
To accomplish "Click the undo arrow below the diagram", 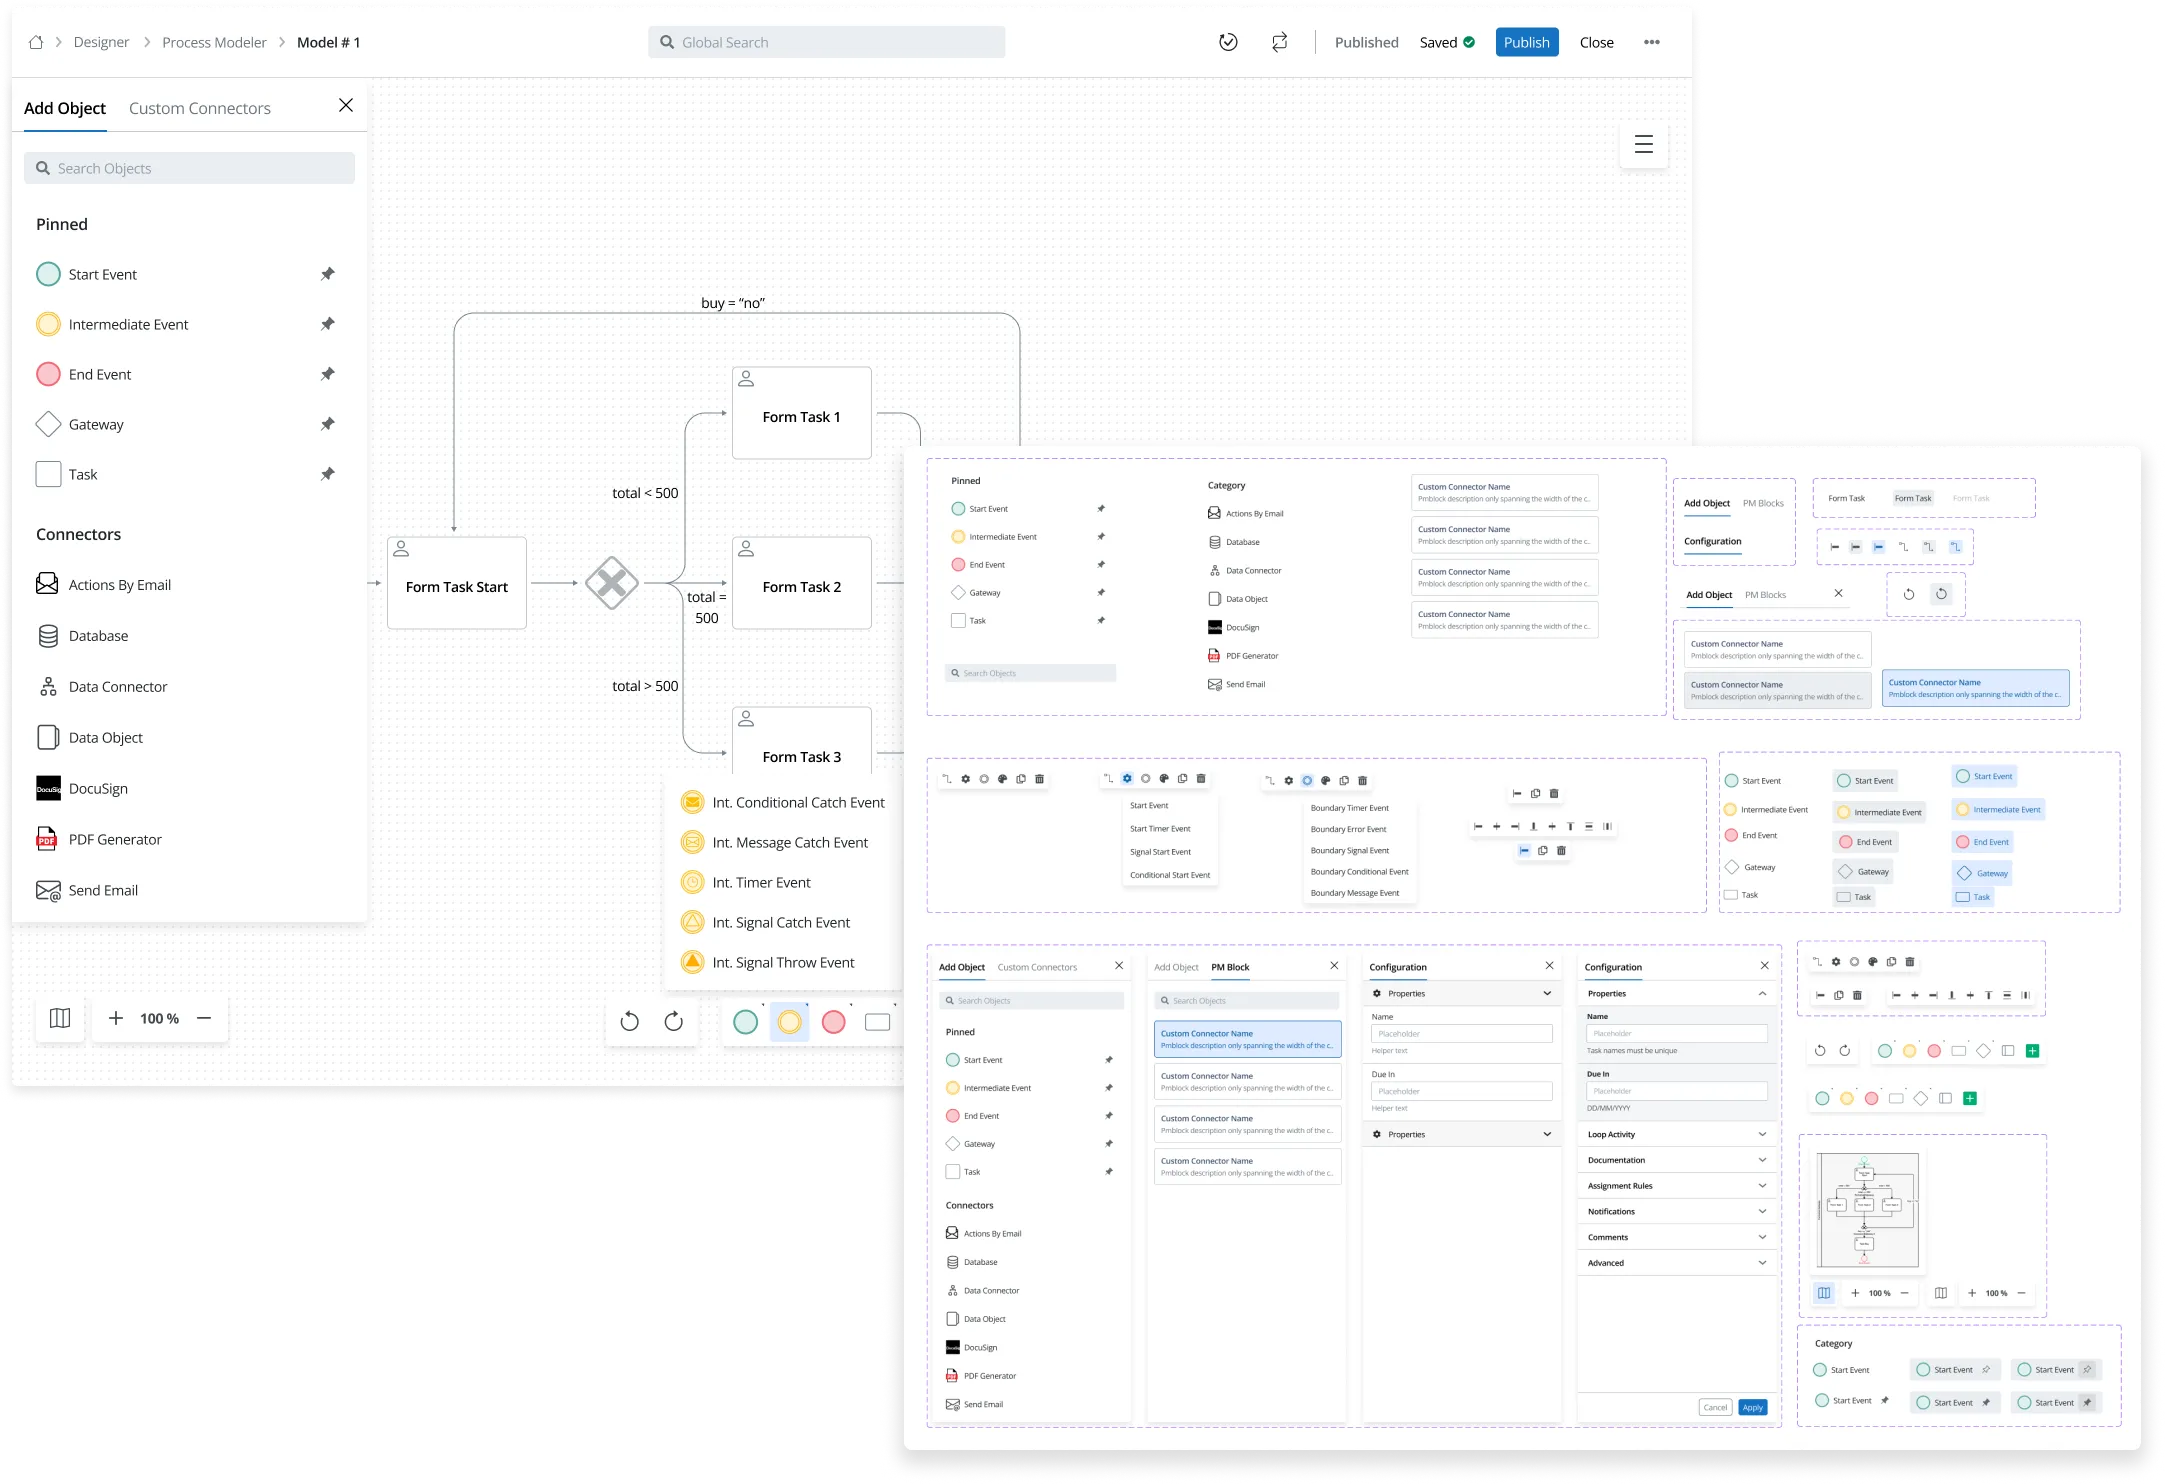I will click(629, 1021).
